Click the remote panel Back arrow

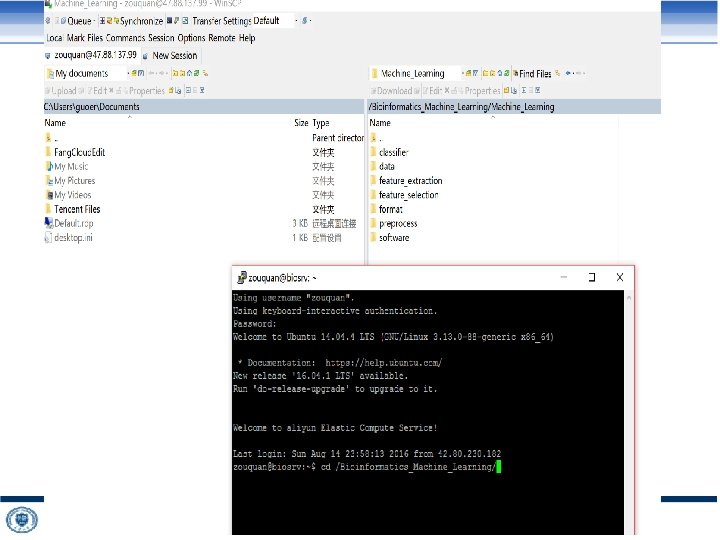pos(569,73)
